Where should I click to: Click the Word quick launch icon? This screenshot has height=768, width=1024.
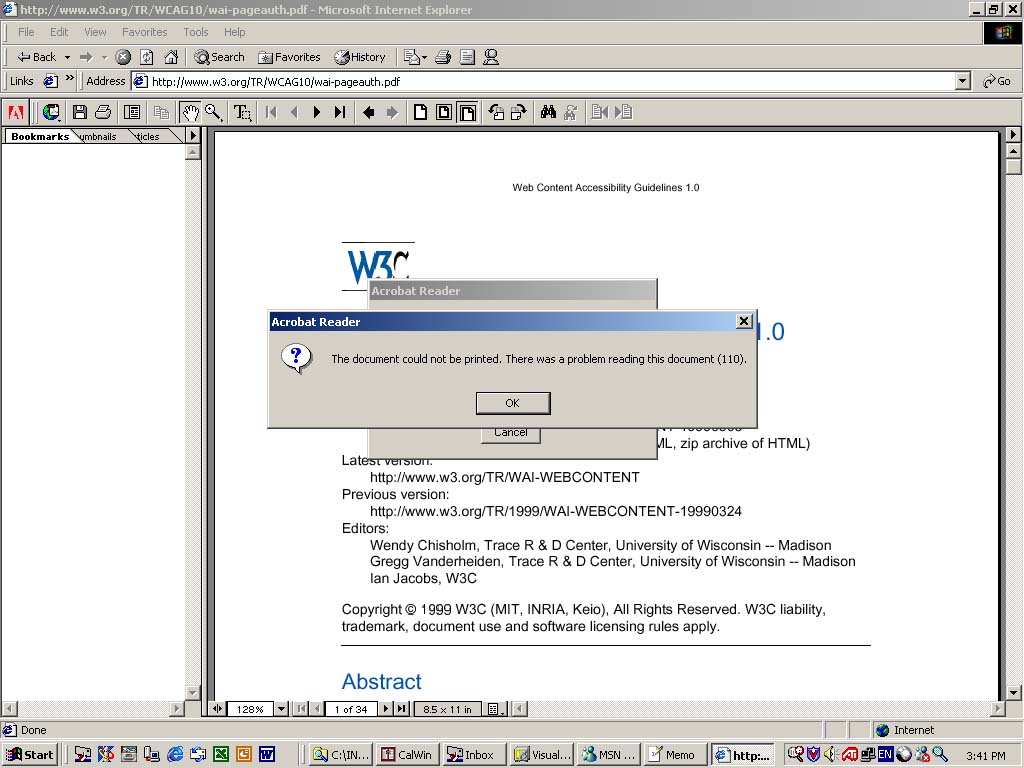[267, 754]
